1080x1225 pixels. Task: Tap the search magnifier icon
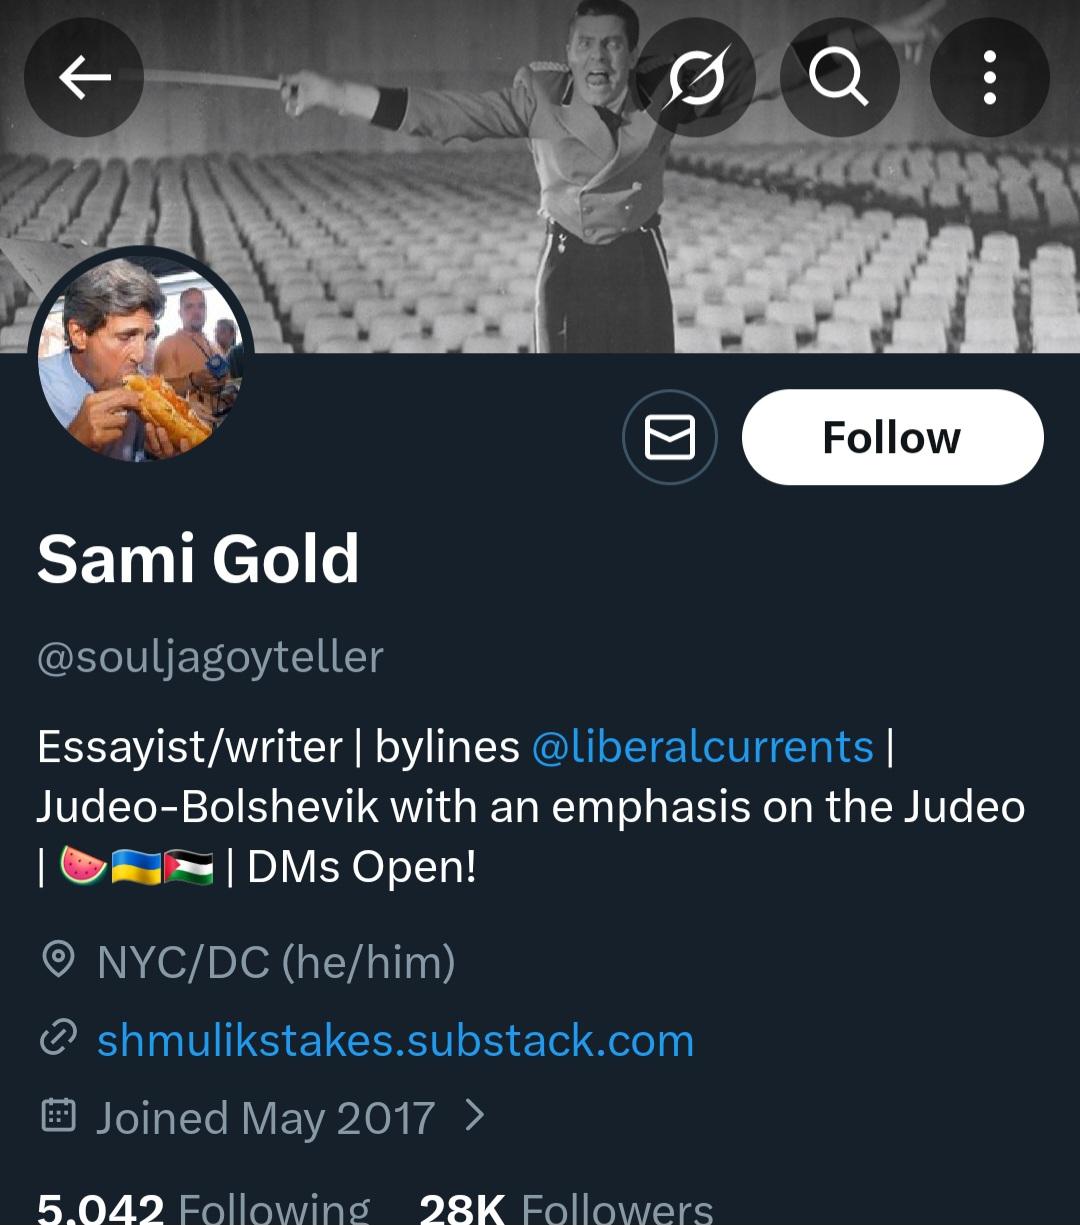pos(839,77)
